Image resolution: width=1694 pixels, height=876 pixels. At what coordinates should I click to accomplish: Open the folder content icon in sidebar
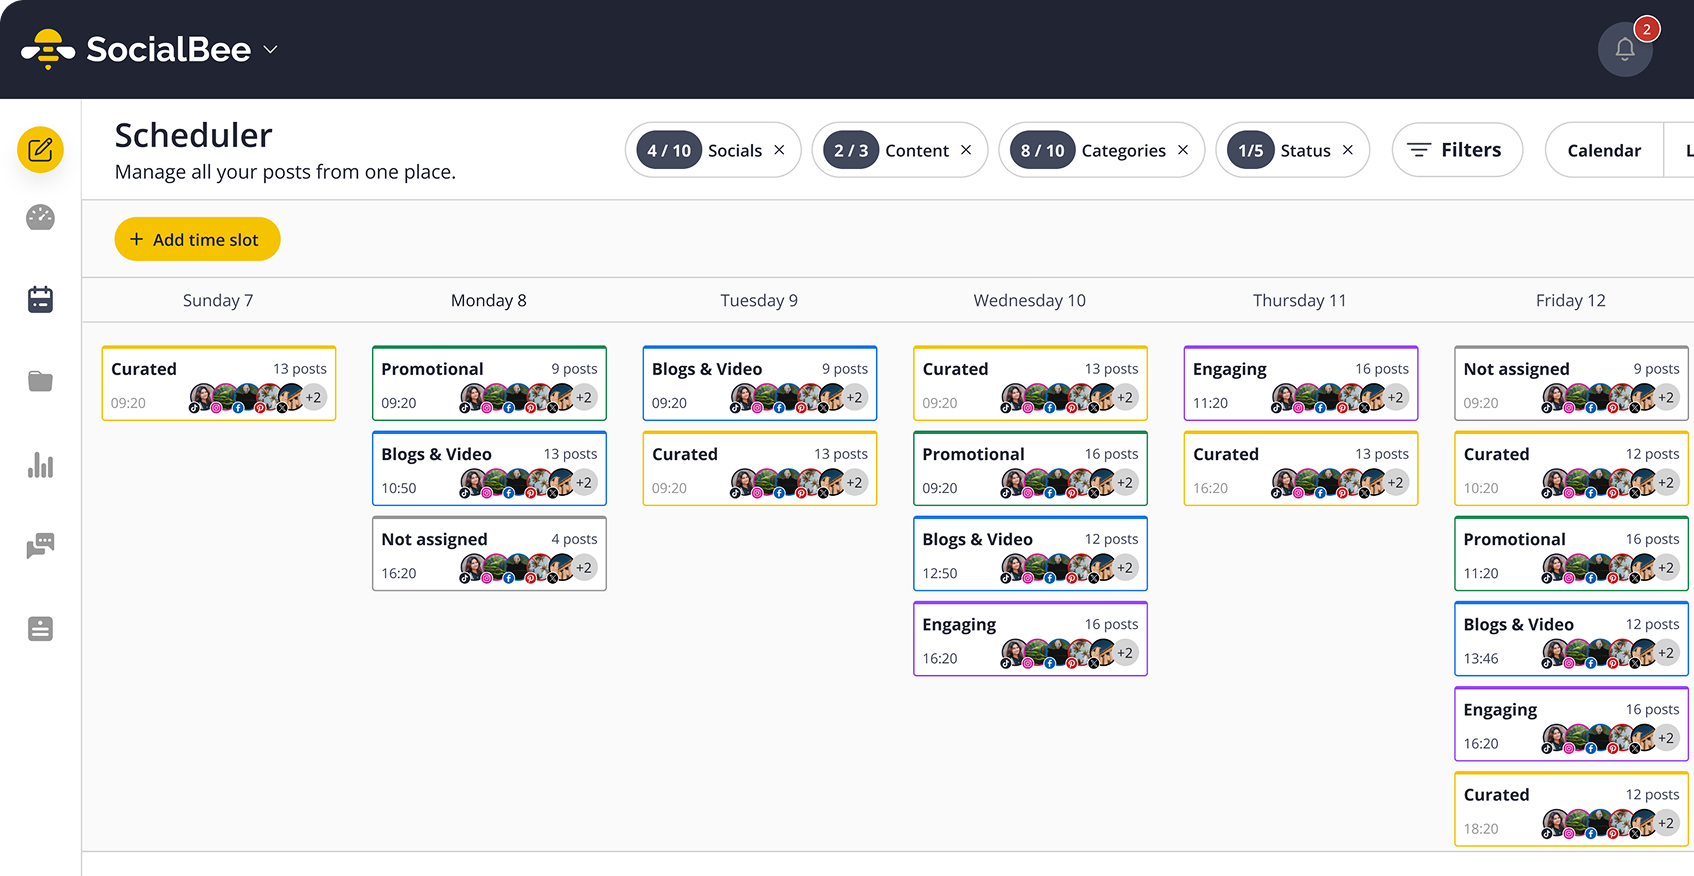coord(40,381)
